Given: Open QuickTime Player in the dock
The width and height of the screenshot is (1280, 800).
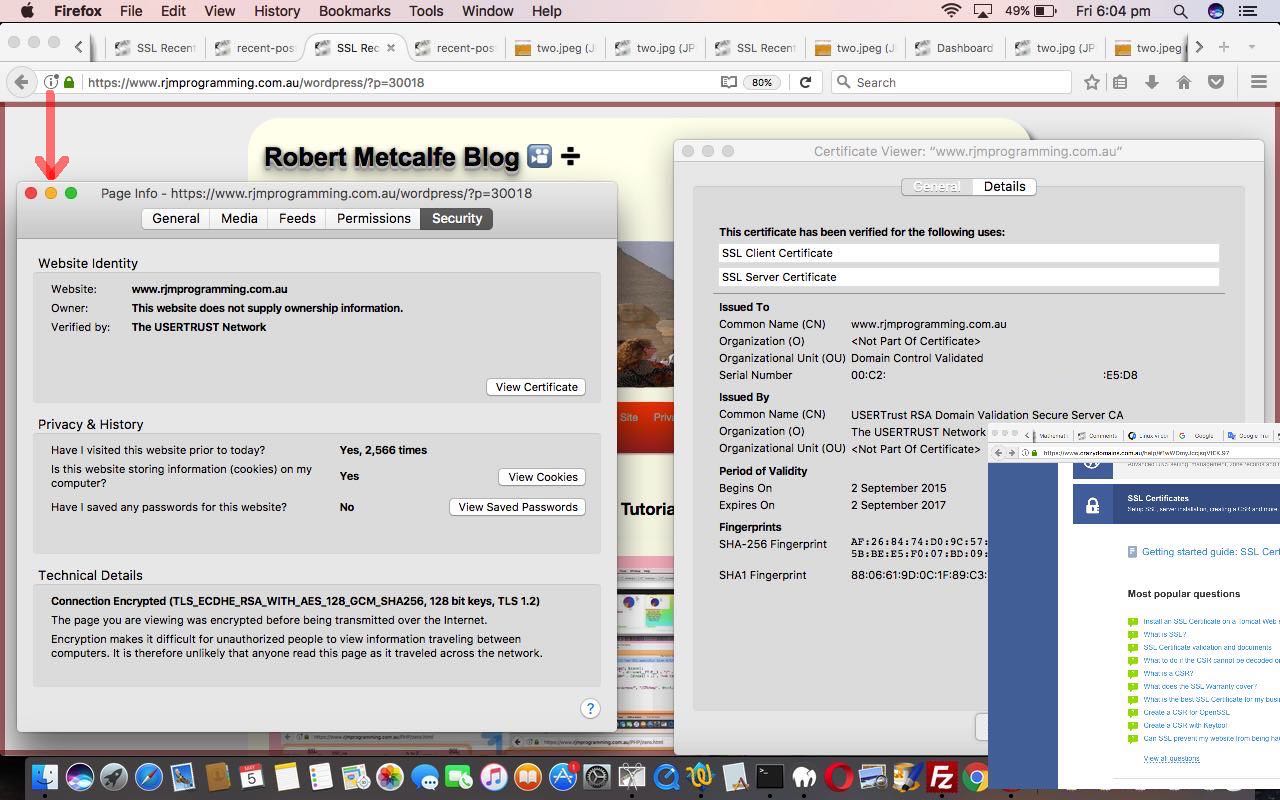Looking at the screenshot, I should tap(666, 776).
